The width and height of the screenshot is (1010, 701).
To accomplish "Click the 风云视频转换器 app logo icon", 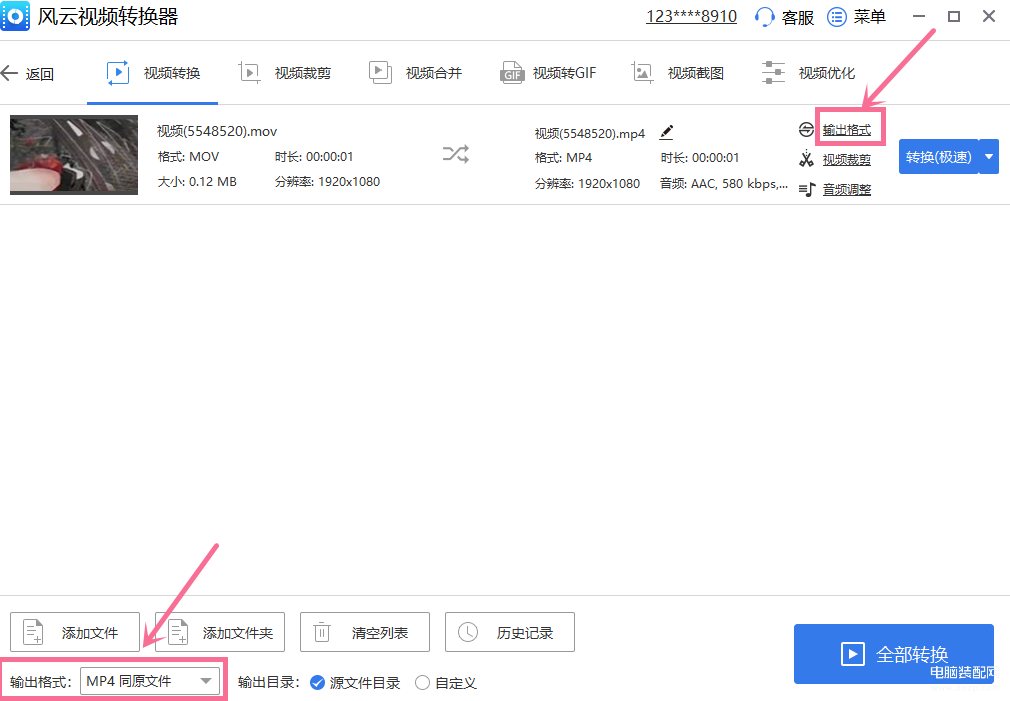I will click(15, 16).
